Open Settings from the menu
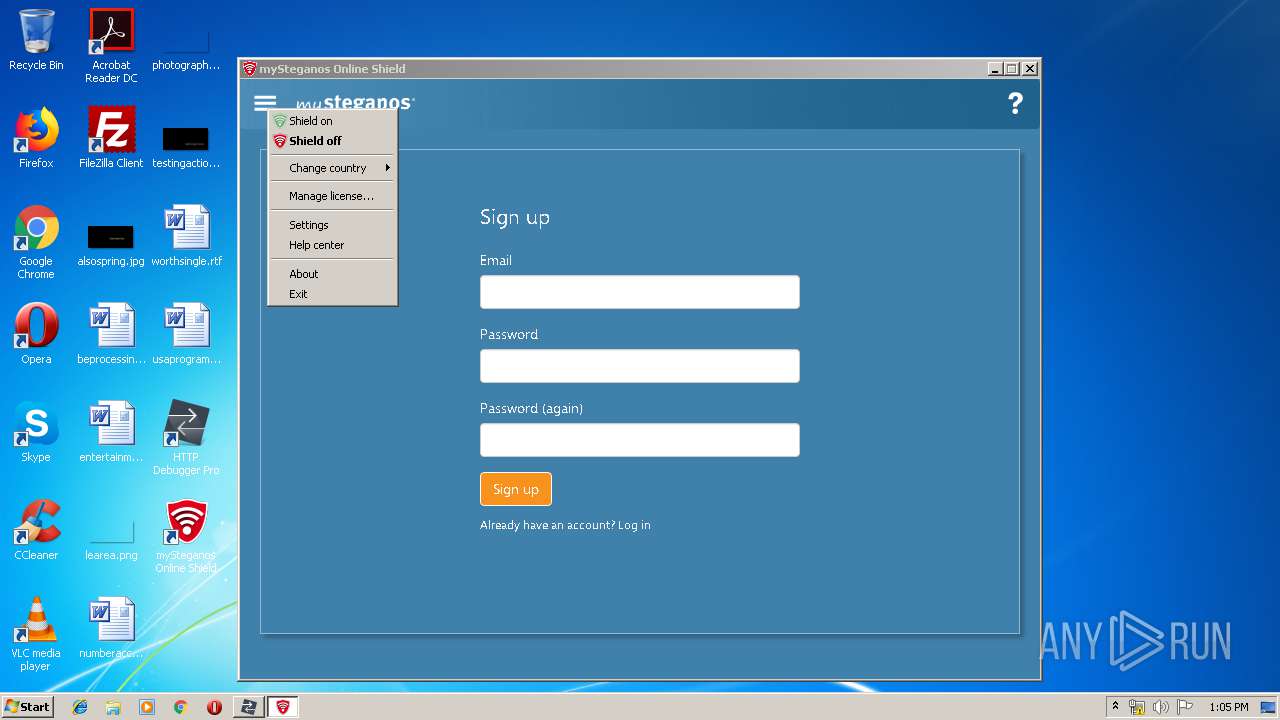This screenshot has width=1280, height=720. 333,225
